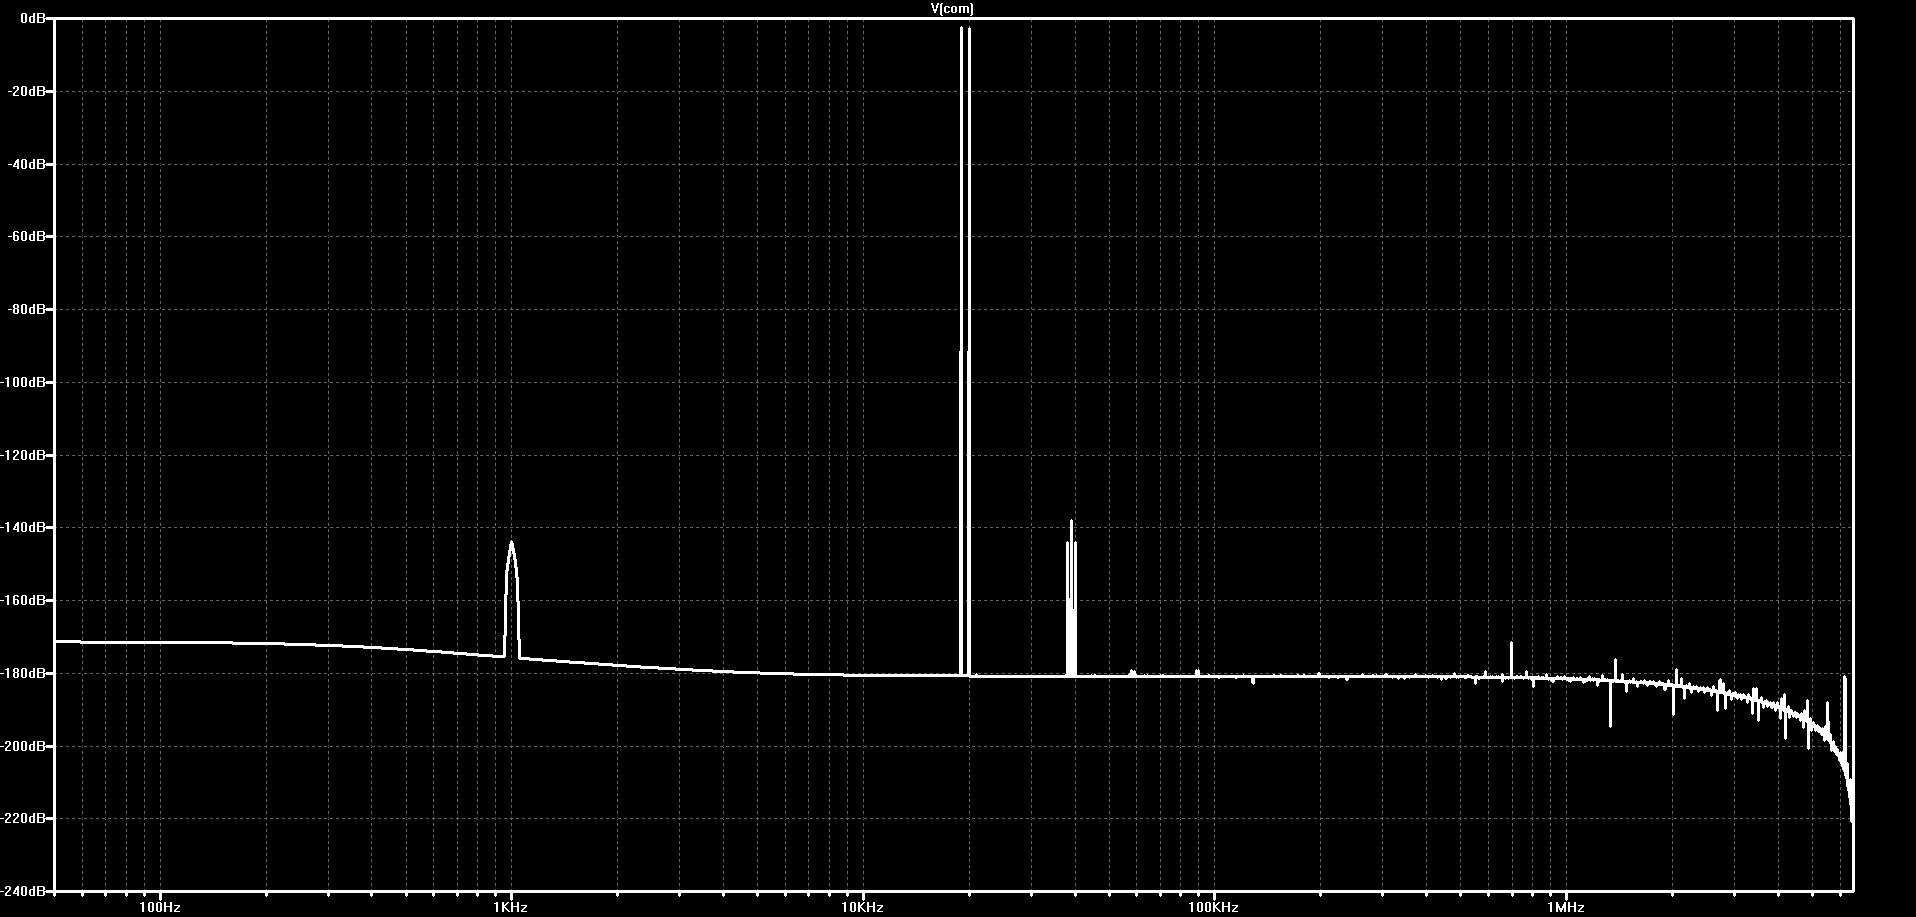Click the rounded spur peak at 1 kHz
The height and width of the screenshot is (917, 1916).
511,598
